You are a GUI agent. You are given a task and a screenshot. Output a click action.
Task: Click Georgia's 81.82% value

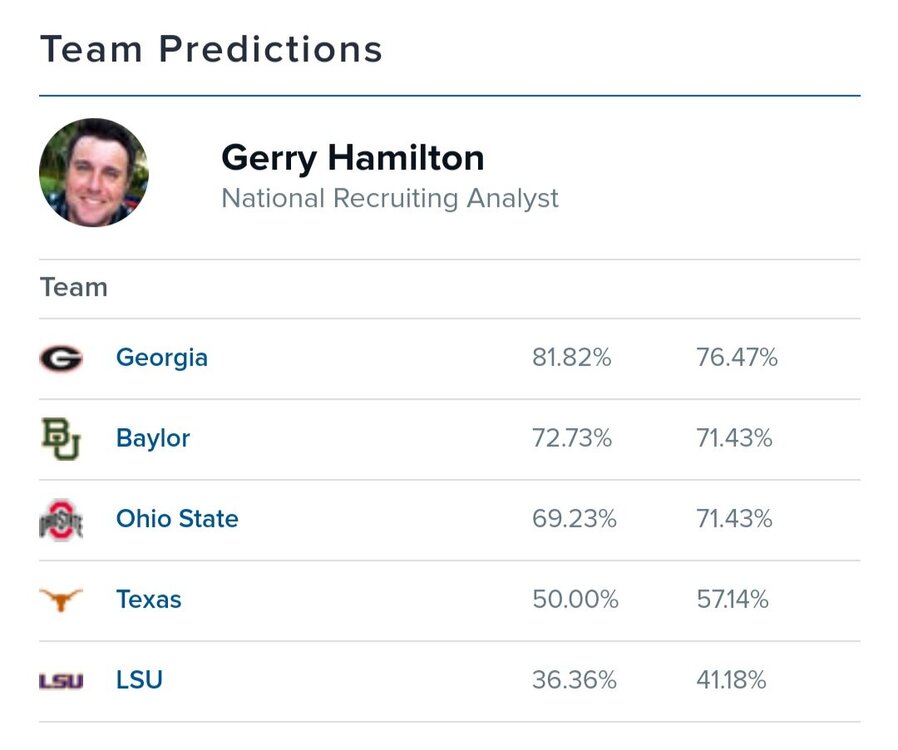571,358
